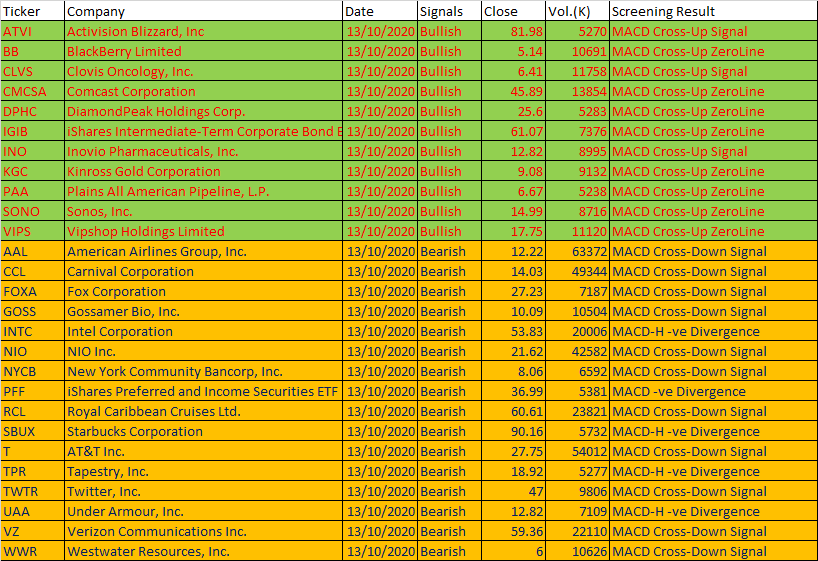
Task: Click close price 81.98 cell
Action: (x=514, y=31)
